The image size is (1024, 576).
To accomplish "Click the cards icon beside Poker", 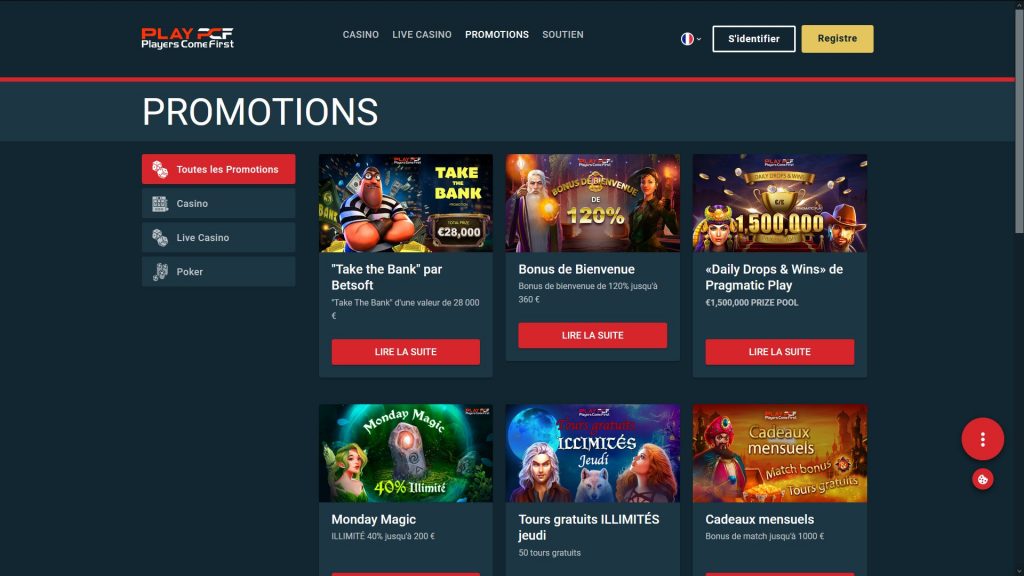I will pos(160,272).
